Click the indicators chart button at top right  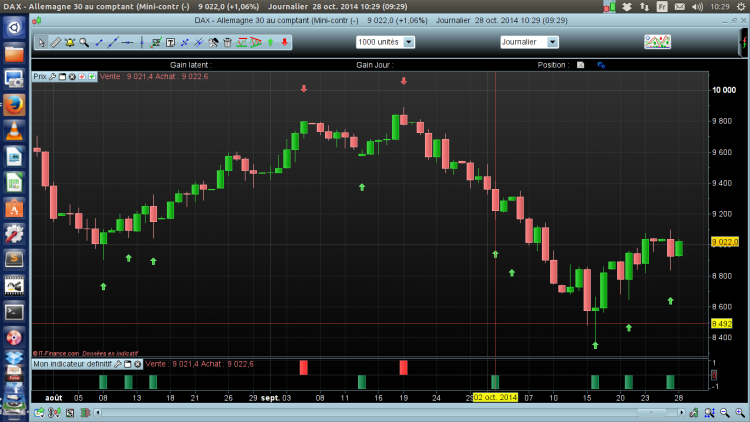[x=657, y=42]
